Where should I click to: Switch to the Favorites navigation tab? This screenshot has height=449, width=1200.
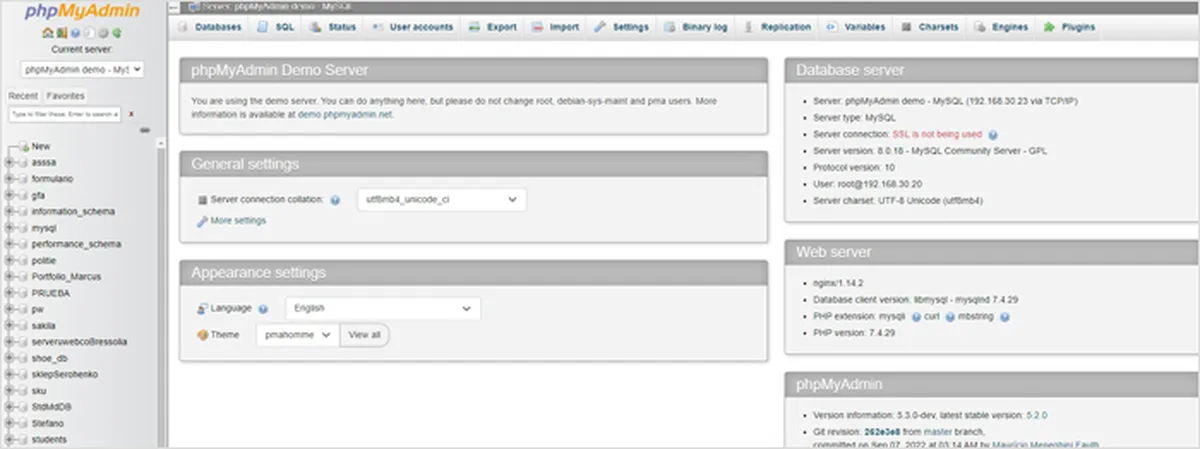pos(65,96)
